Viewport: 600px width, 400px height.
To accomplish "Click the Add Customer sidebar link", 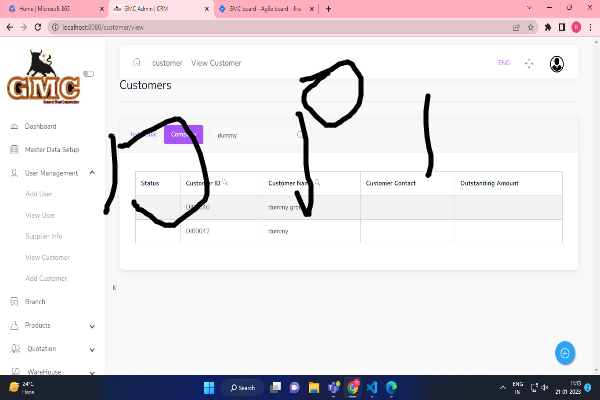I will [46, 278].
